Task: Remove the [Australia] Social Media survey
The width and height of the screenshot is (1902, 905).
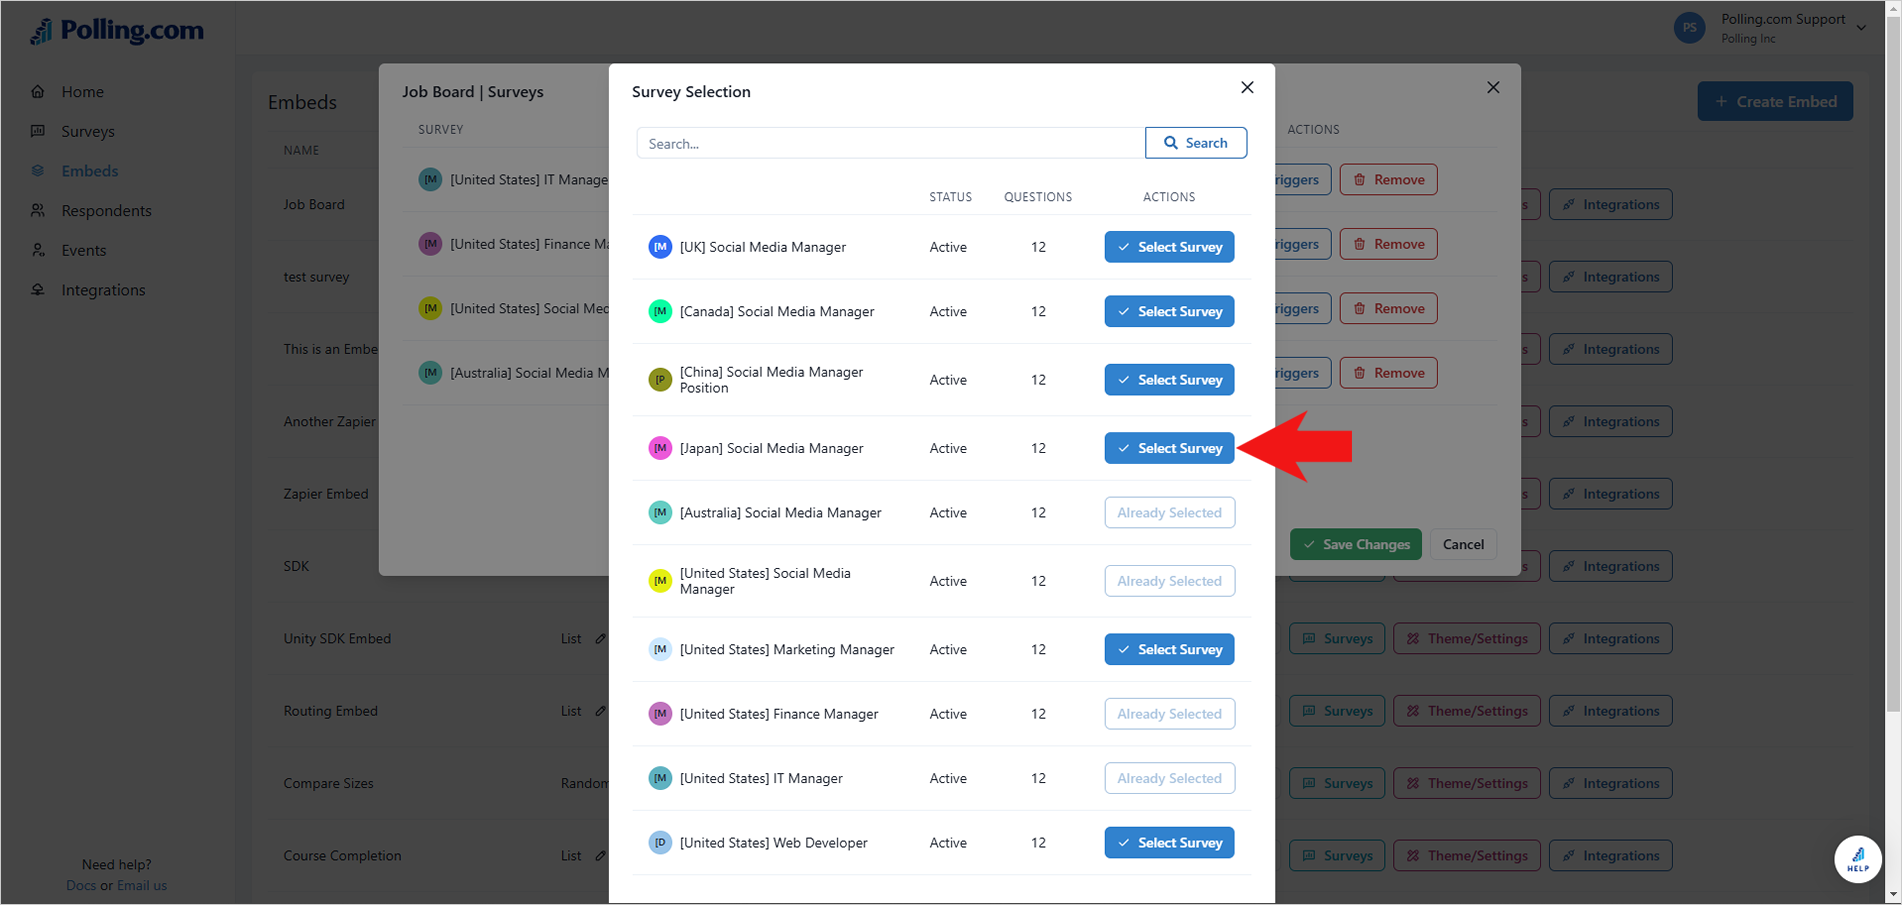Action: point(1388,373)
